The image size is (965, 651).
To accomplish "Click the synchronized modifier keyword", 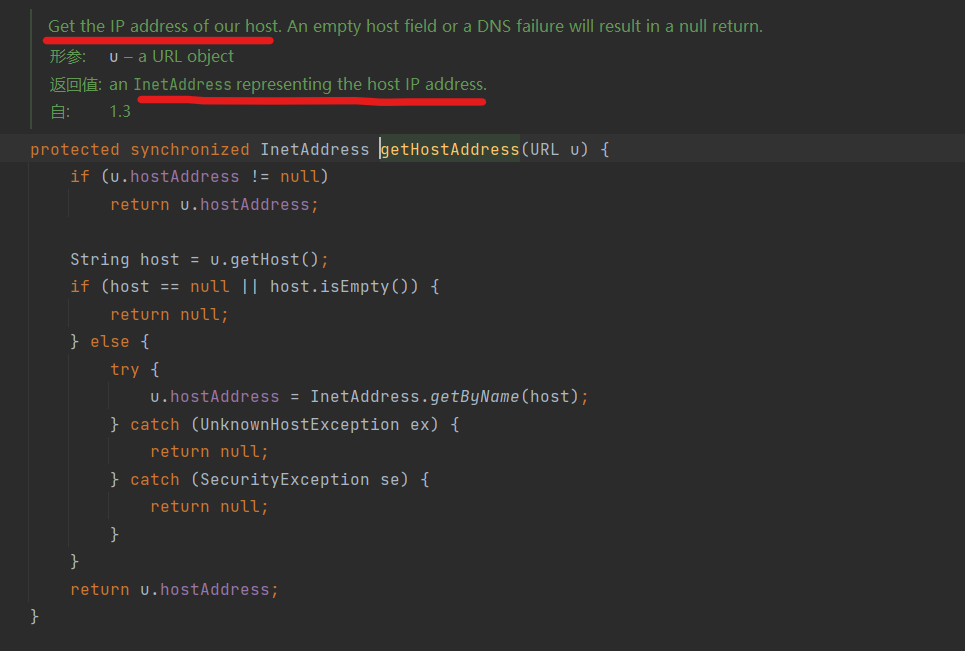I will point(189,149).
